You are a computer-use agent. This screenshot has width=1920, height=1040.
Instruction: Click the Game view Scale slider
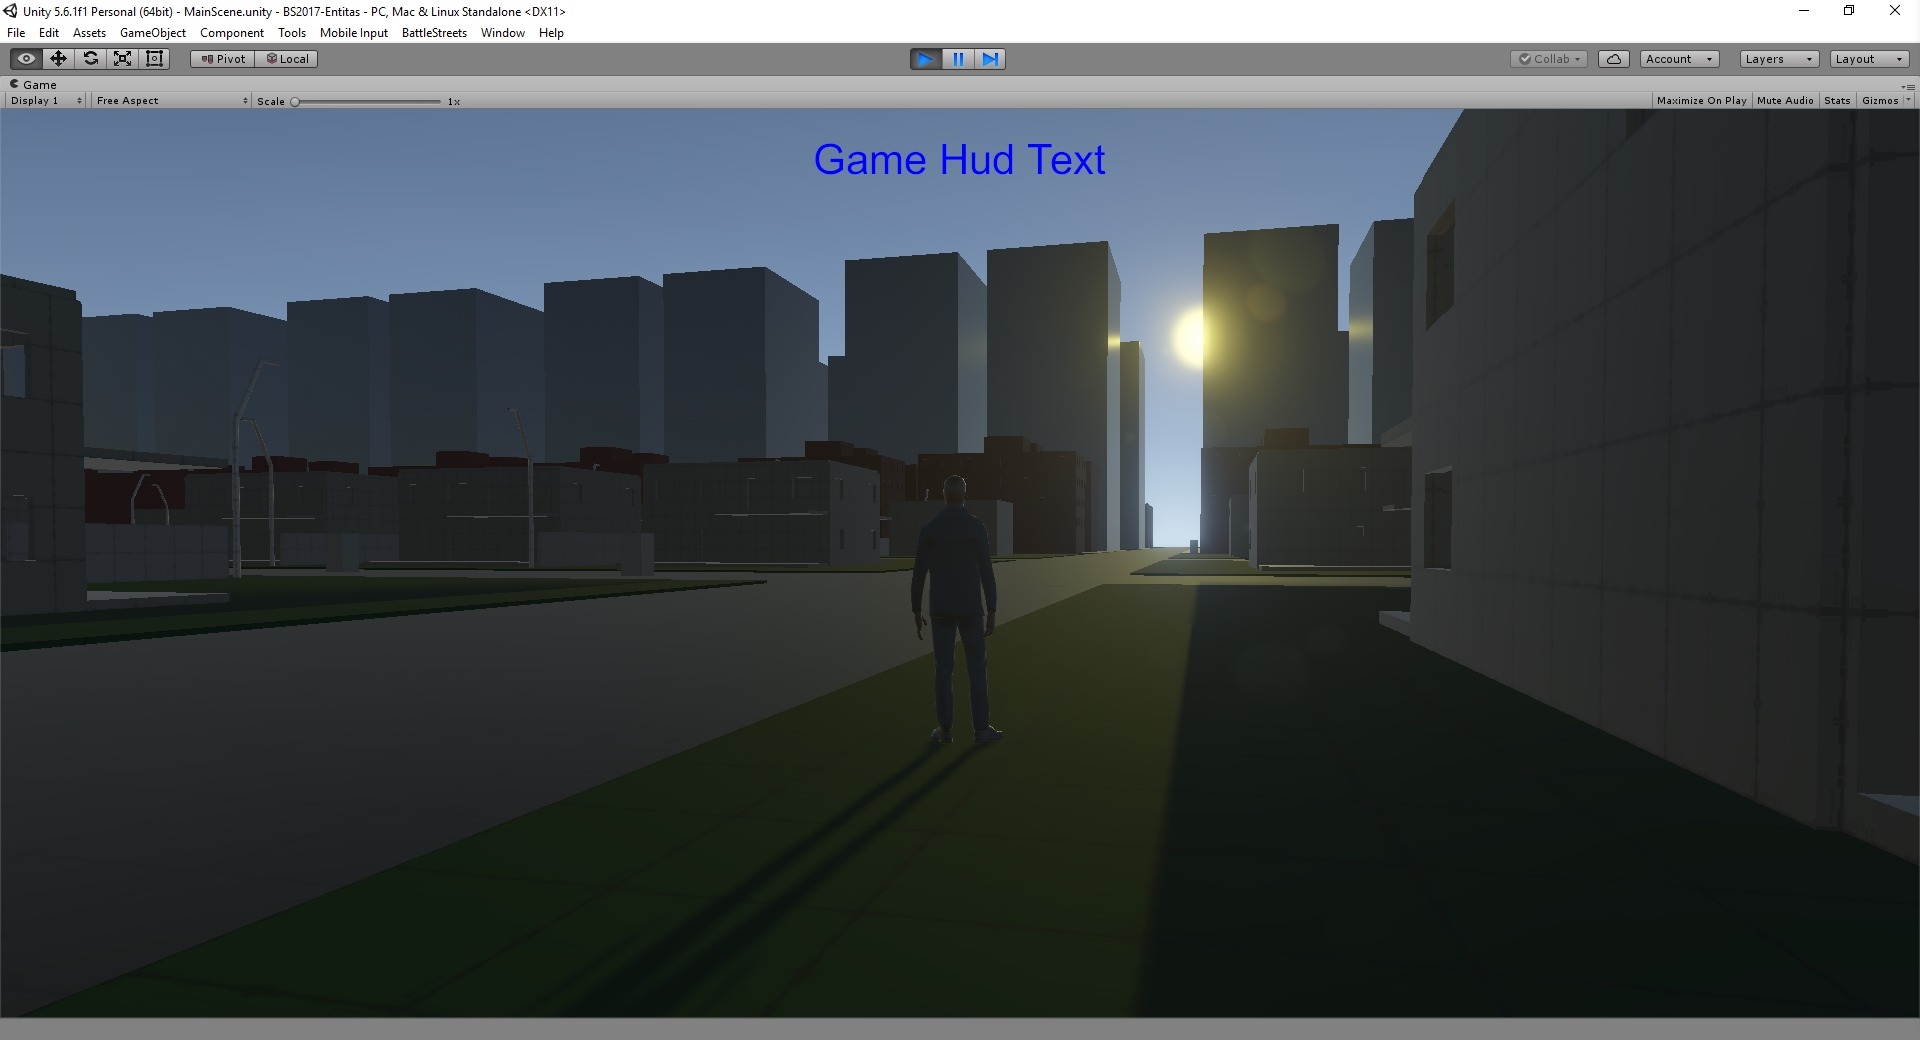[x=367, y=102]
